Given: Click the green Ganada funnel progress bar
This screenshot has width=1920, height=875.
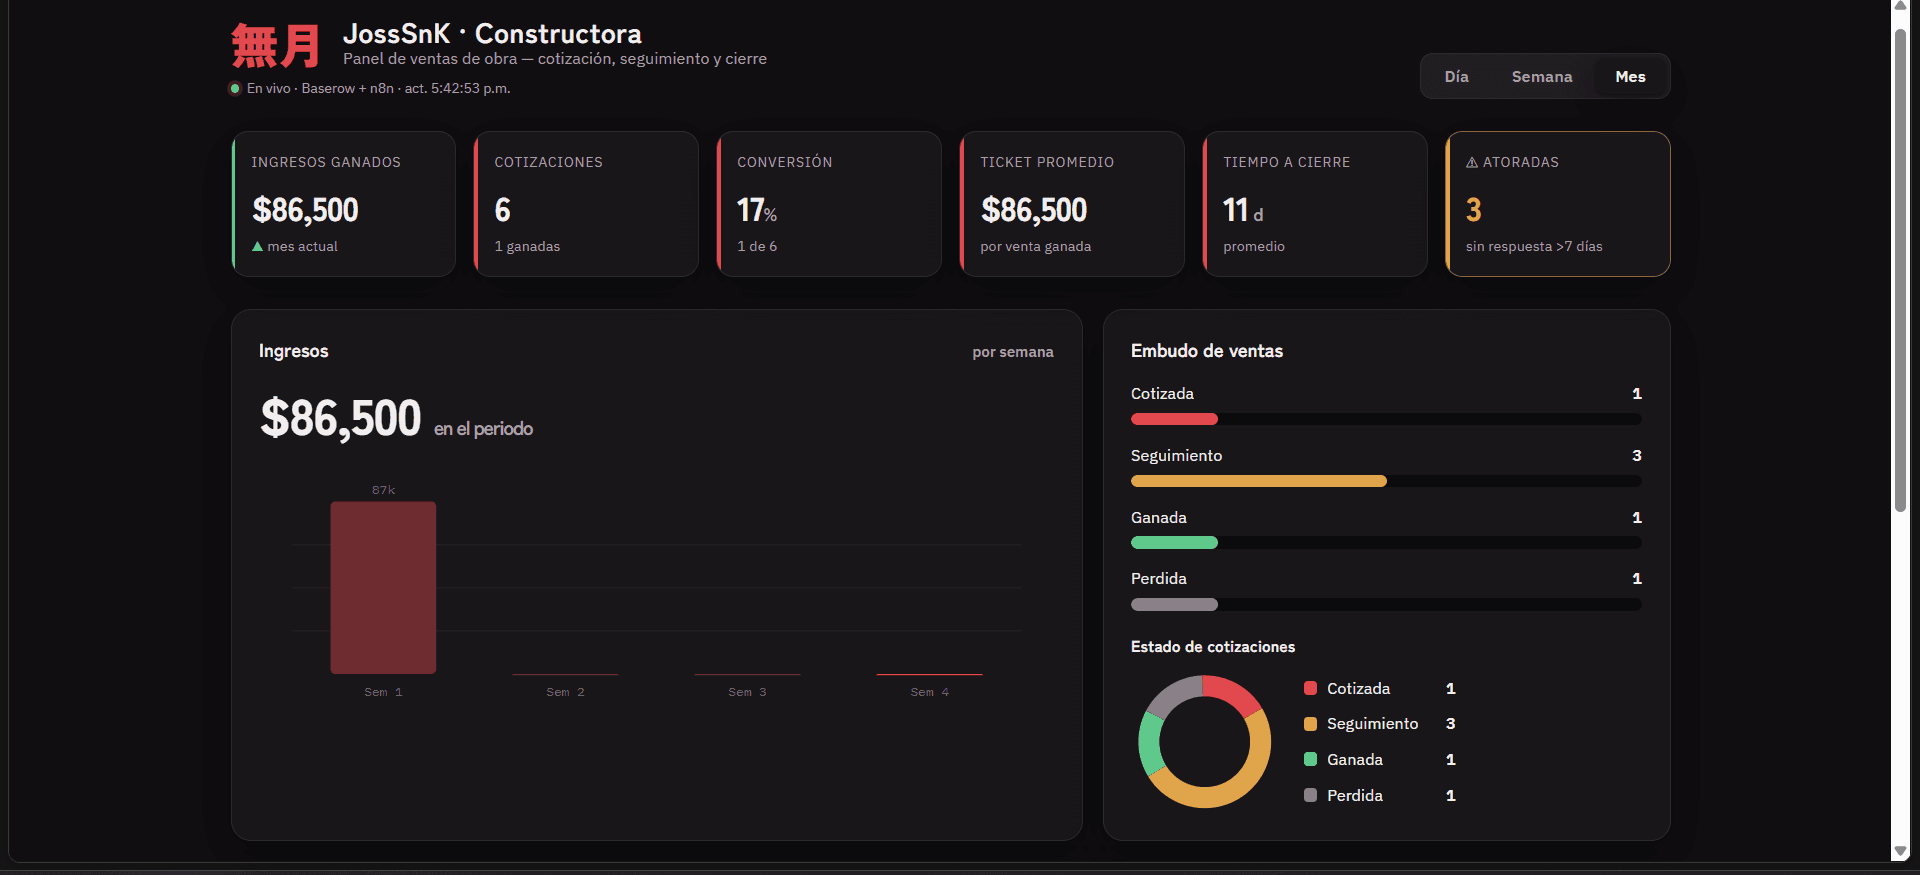Looking at the screenshot, I should pos(1174,543).
